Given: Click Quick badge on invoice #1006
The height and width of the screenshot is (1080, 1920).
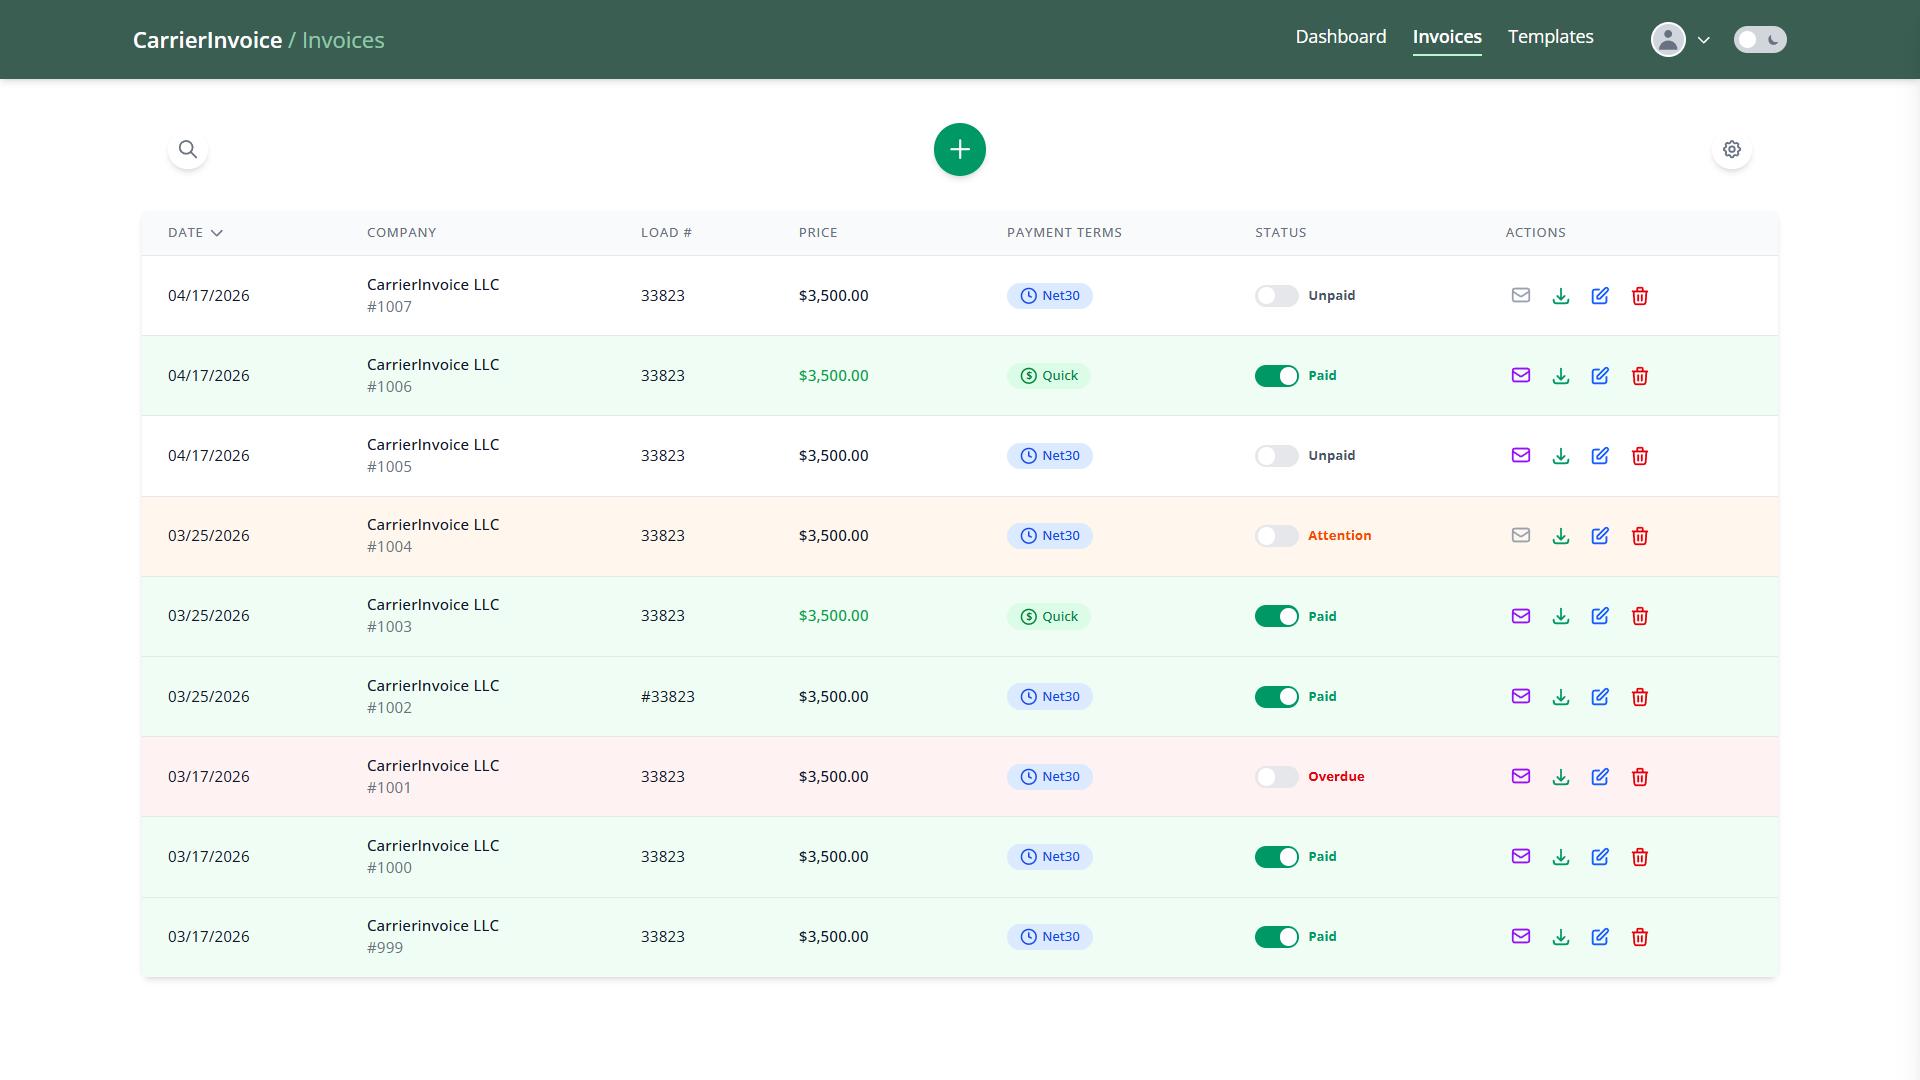Looking at the screenshot, I should click(x=1049, y=376).
